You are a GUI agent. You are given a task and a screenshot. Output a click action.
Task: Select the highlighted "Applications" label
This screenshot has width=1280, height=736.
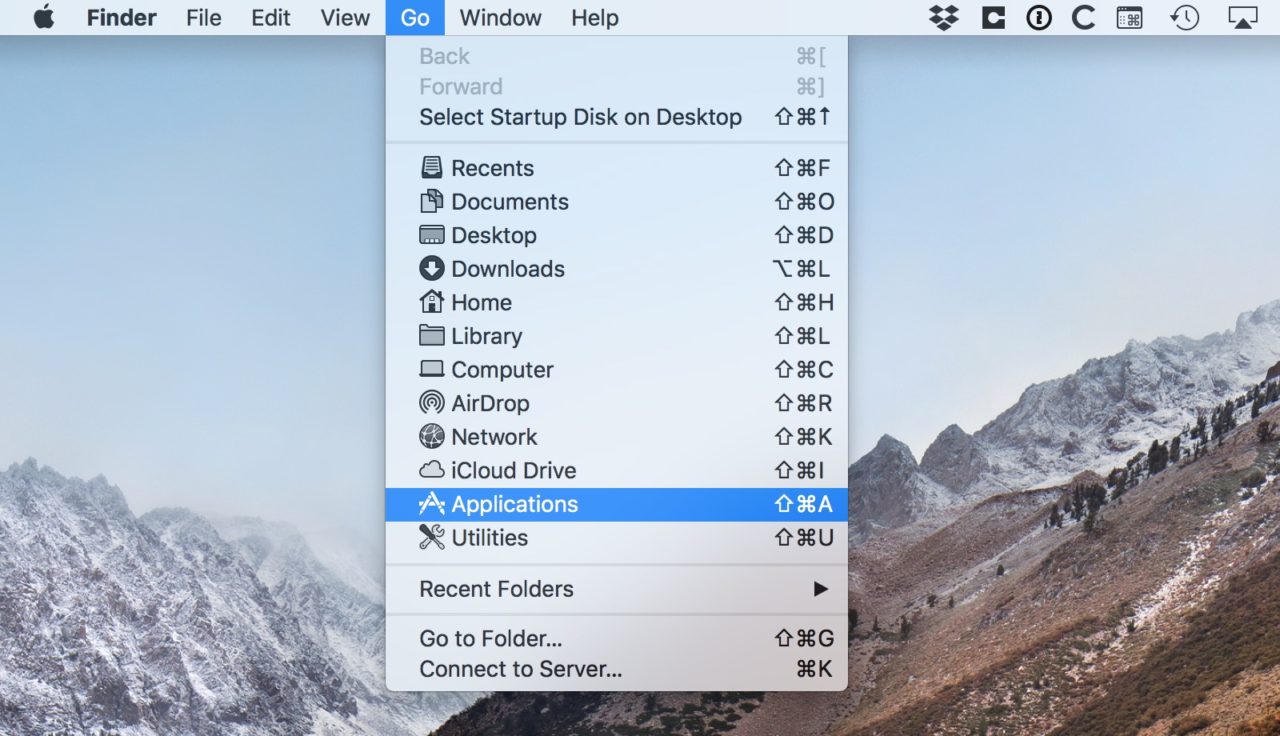[515, 504]
